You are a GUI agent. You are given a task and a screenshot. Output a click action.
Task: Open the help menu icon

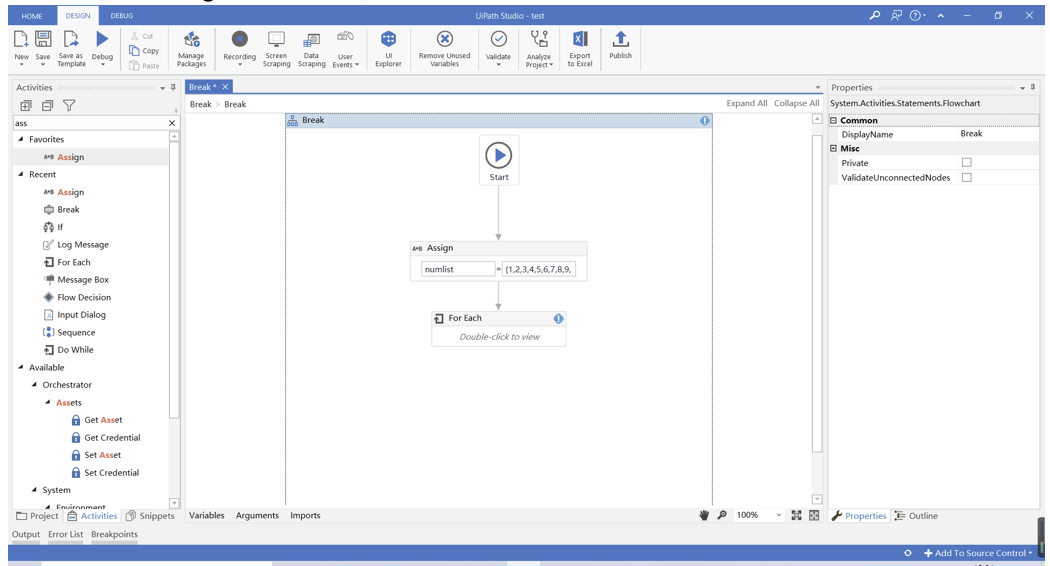coord(917,15)
